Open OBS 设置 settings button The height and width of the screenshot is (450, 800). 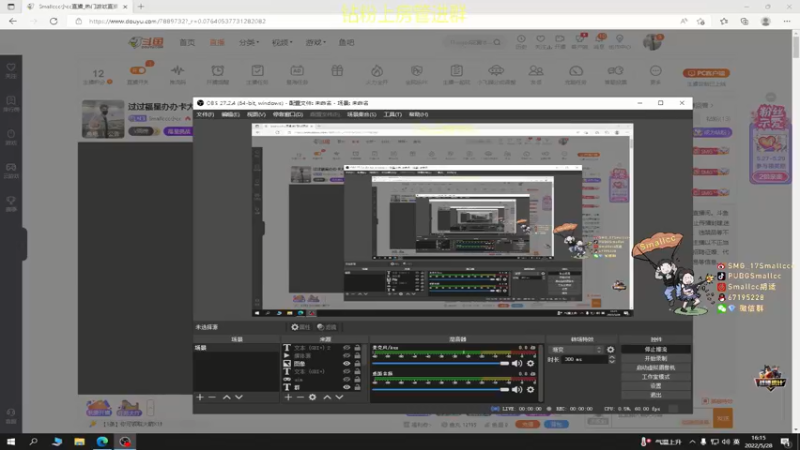point(656,386)
